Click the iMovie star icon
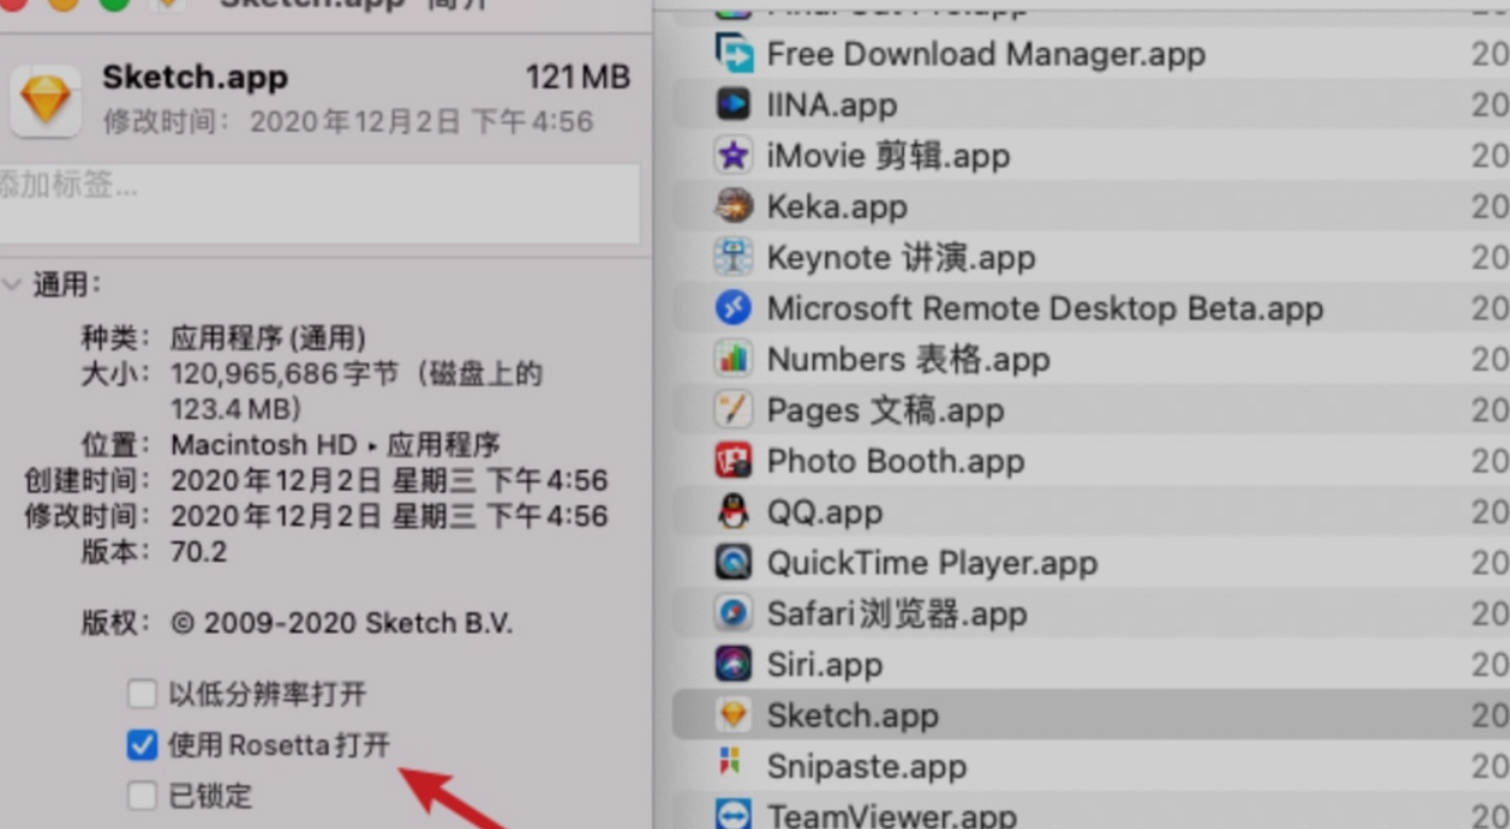 pyautogui.click(x=733, y=155)
